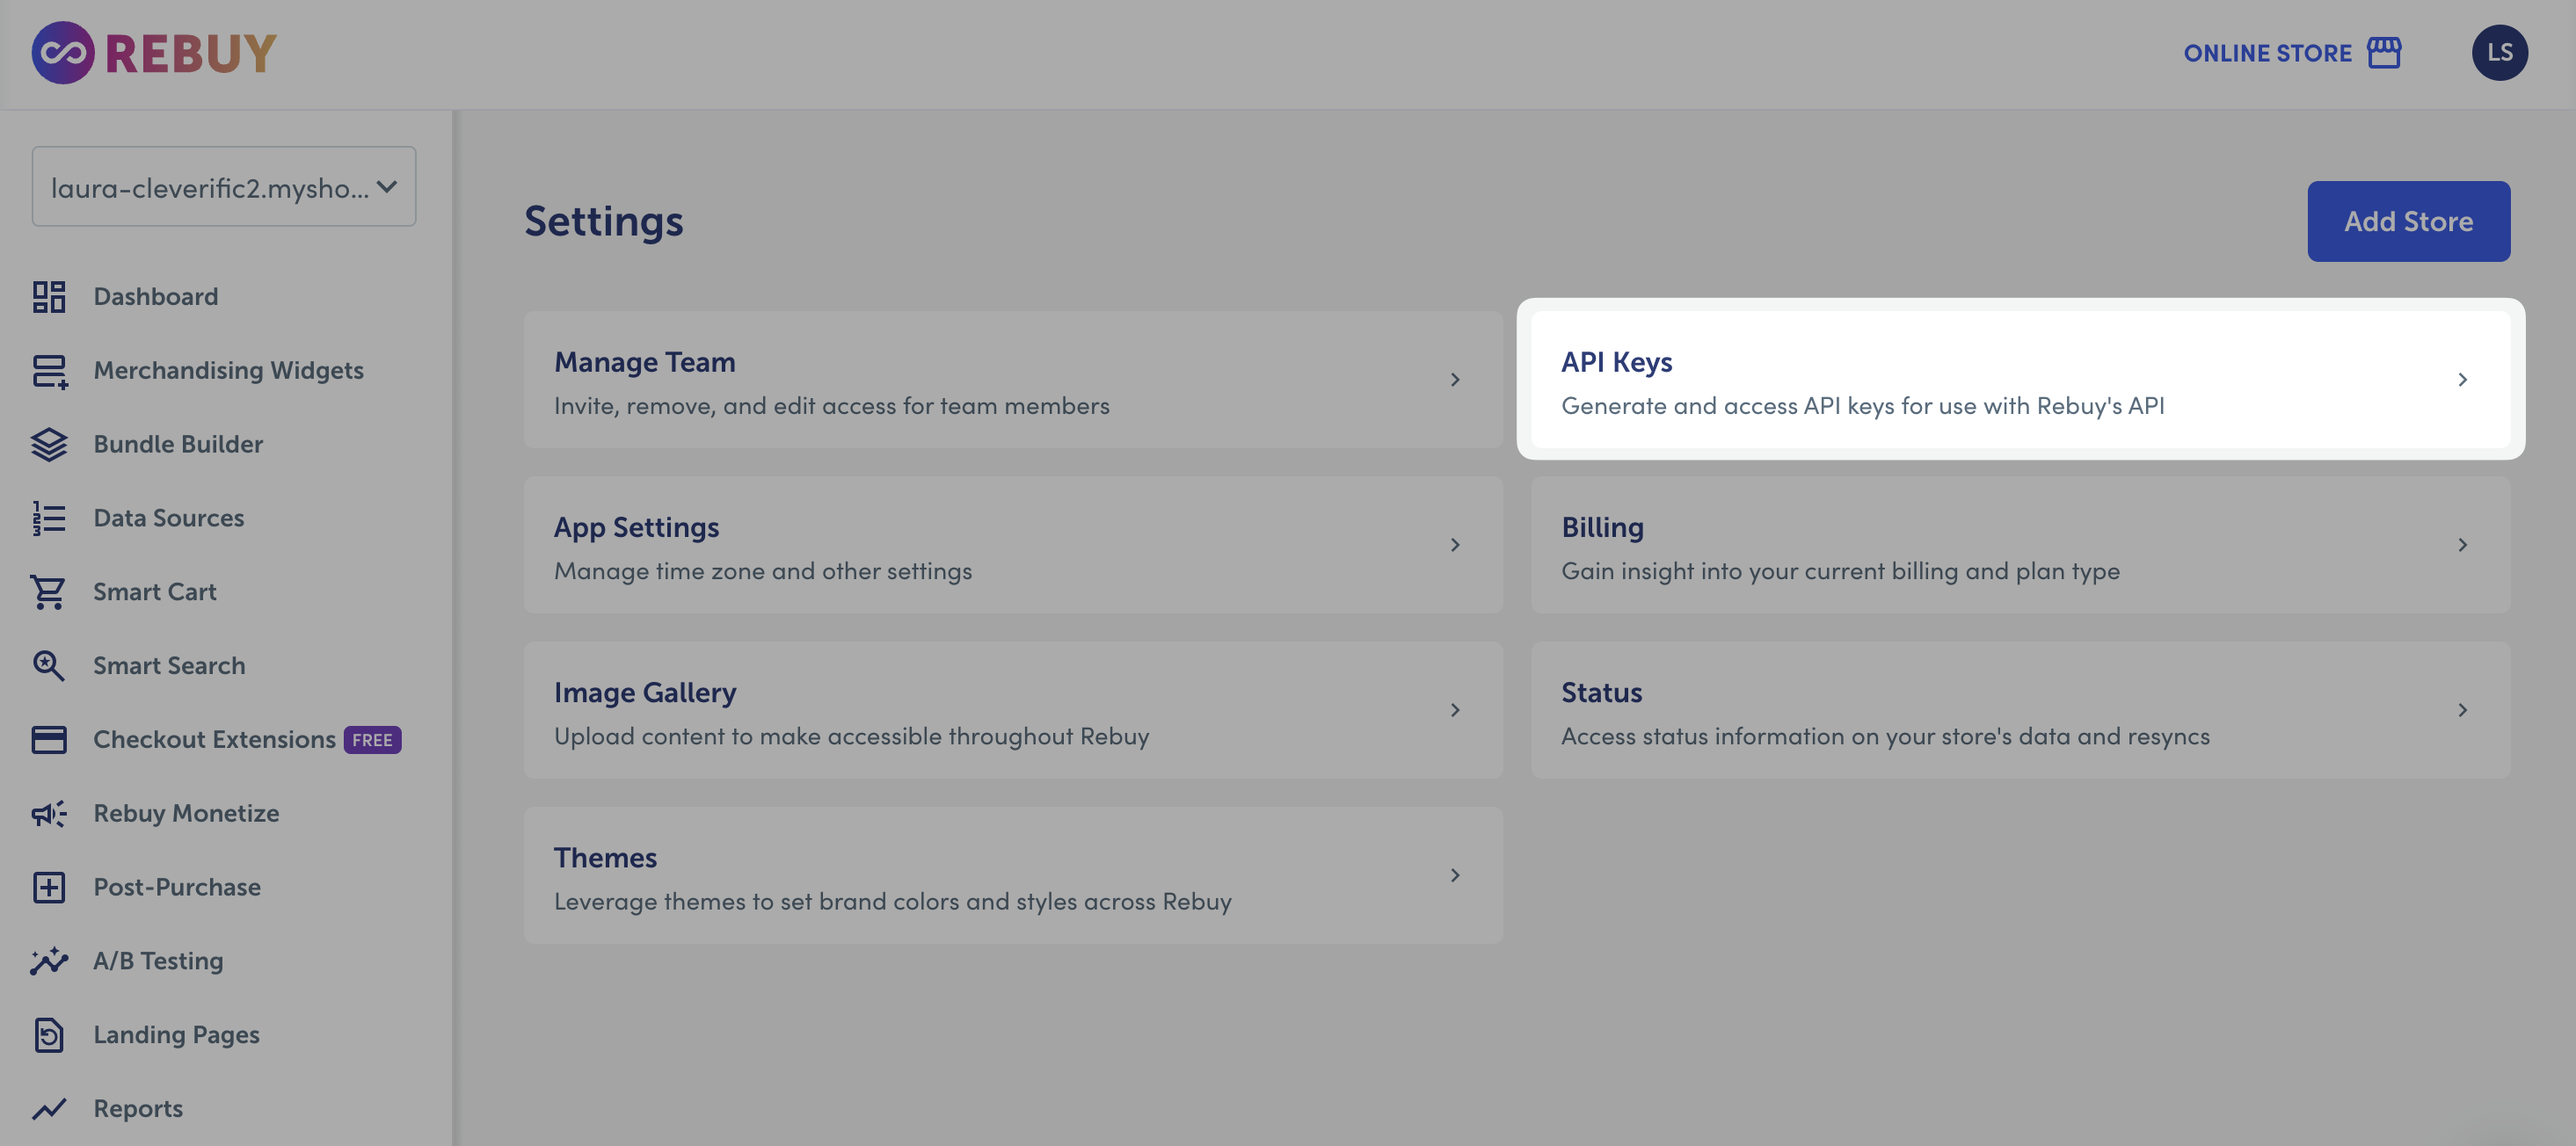Open the LS user avatar menu
The width and height of the screenshot is (2576, 1146).
[x=2499, y=53]
